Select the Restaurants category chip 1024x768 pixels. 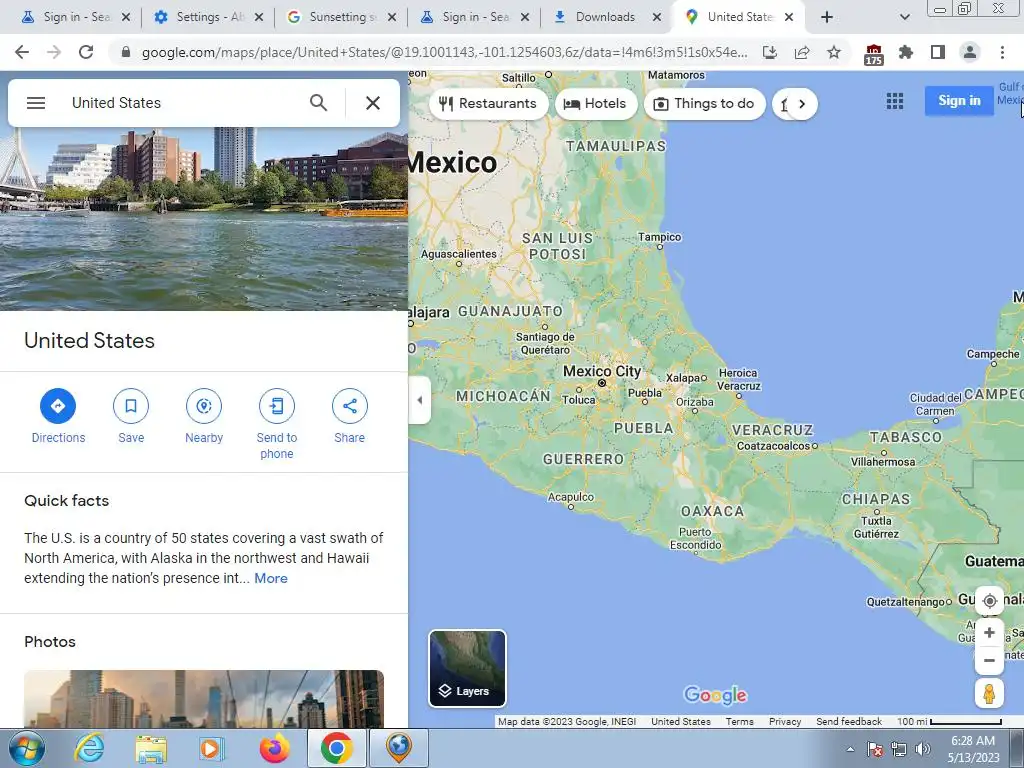488,103
